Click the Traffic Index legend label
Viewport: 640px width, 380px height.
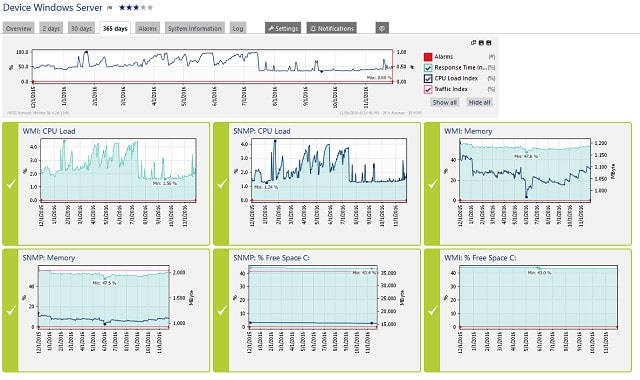(x=451, y=89)
